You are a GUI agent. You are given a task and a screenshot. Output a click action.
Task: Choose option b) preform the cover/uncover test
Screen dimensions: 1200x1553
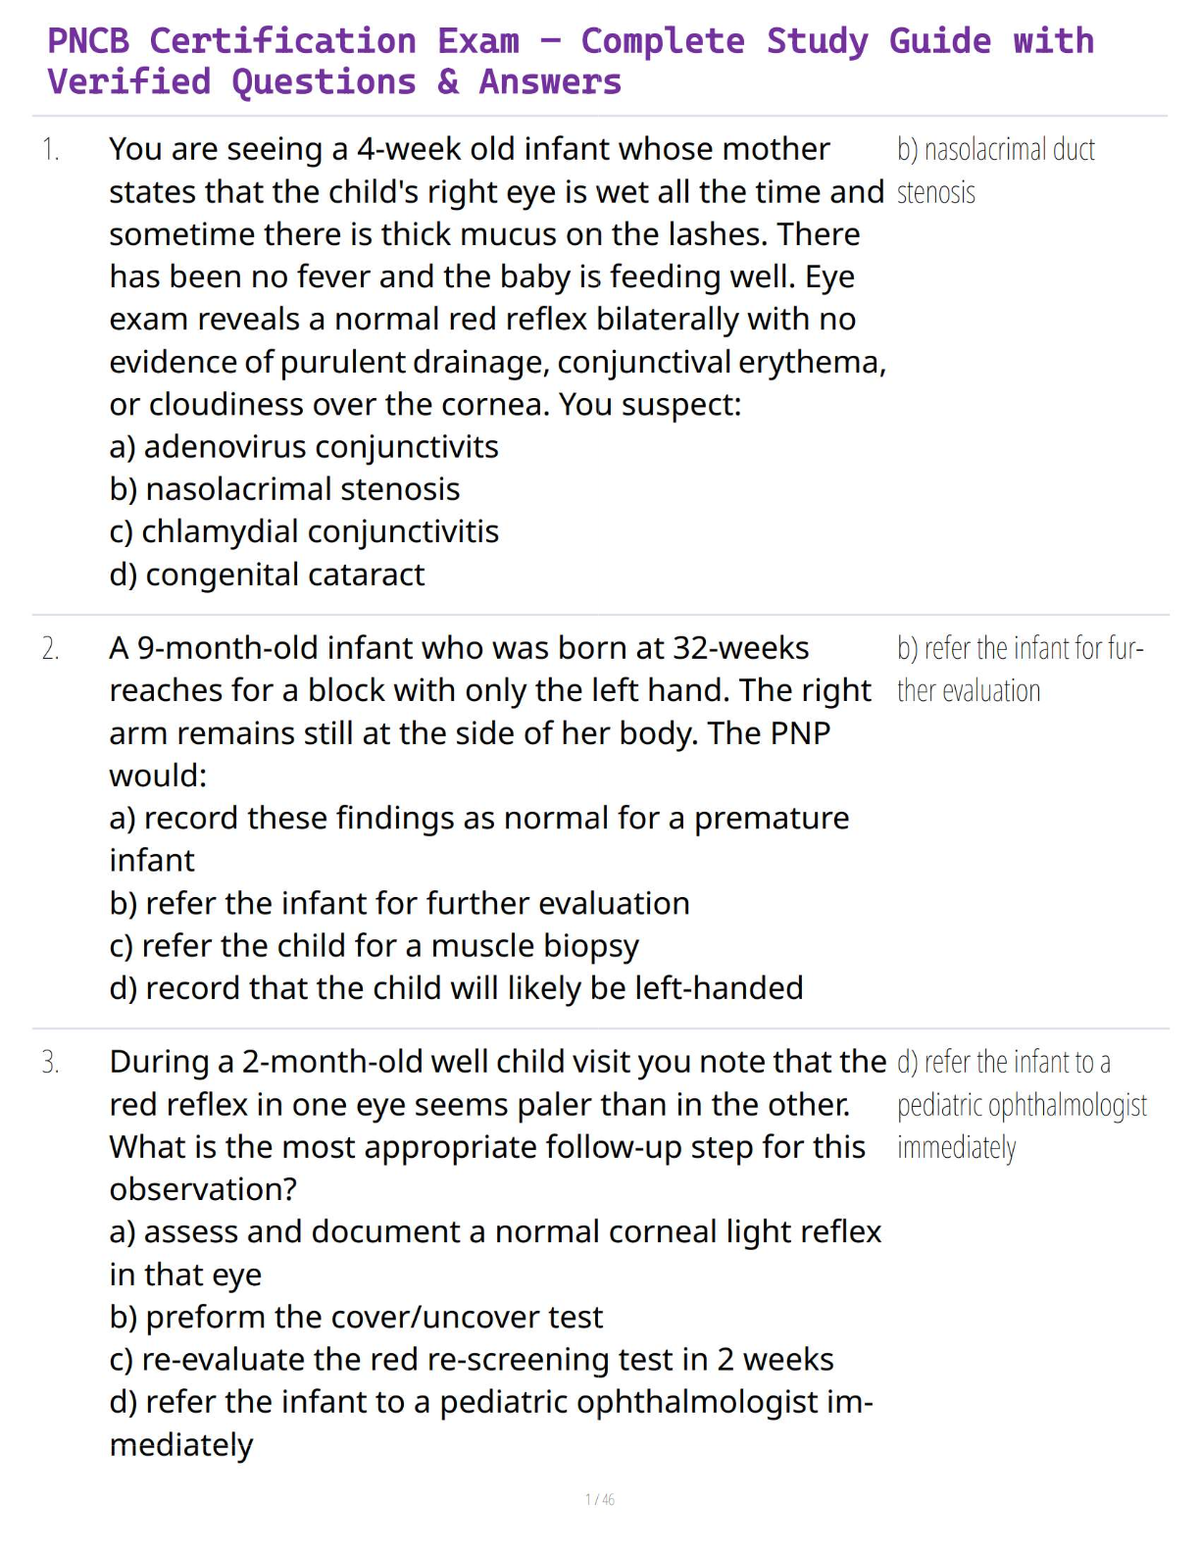pyautogui.click(x=356, y=1317)
